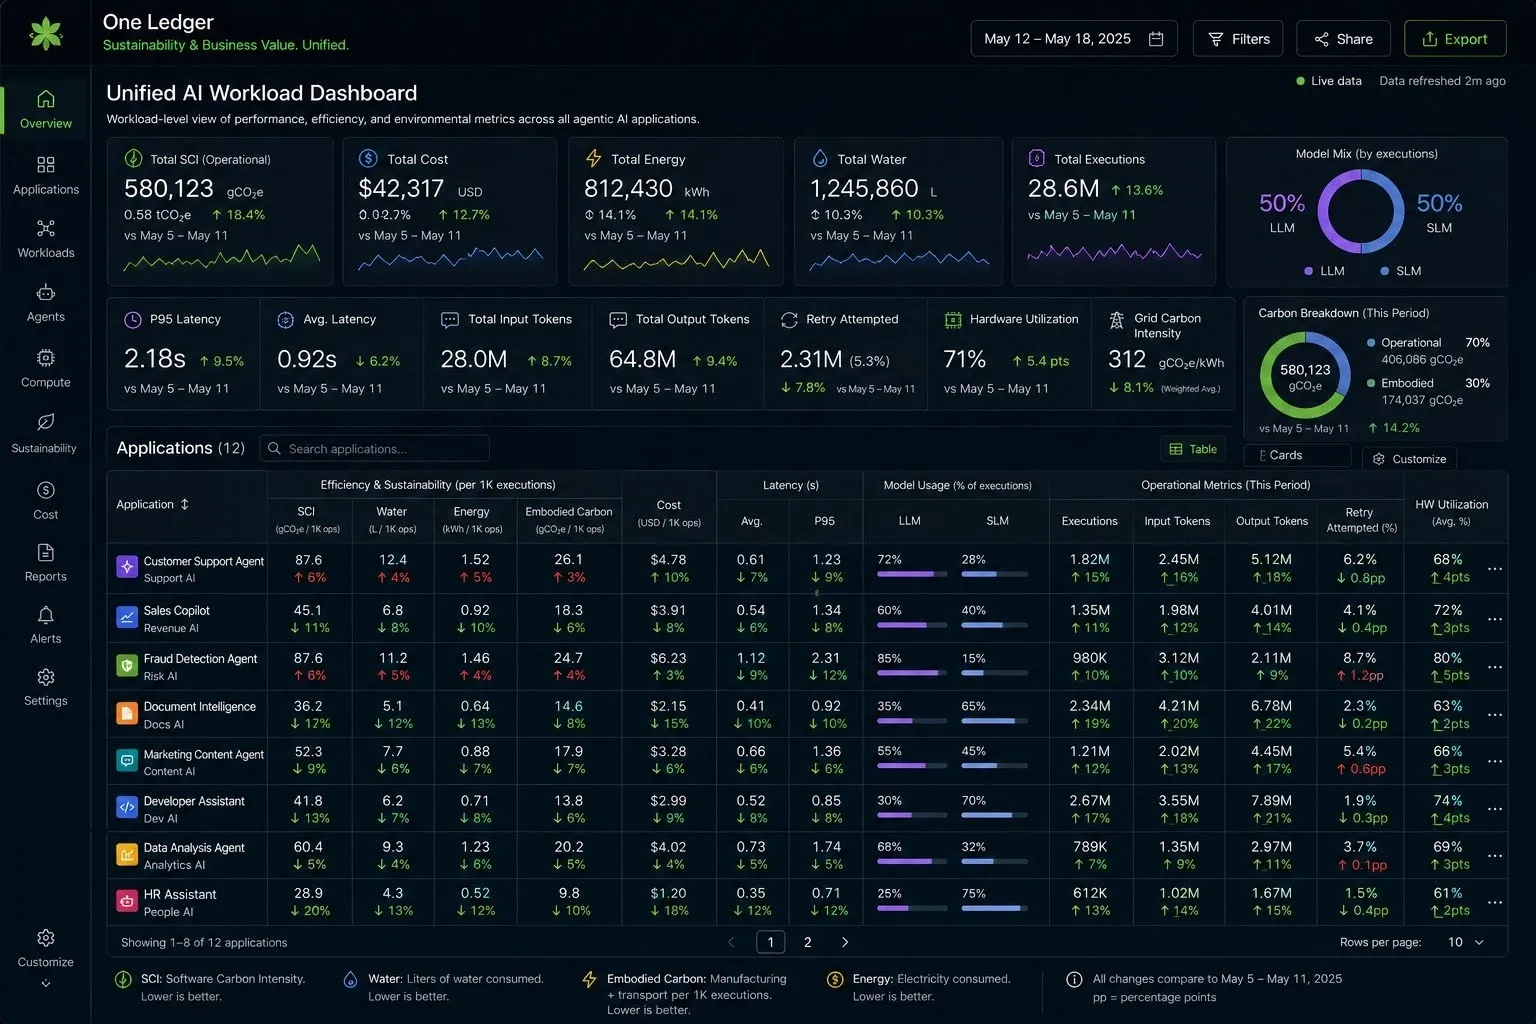Click the green Export button

(x=1455, y=39)
